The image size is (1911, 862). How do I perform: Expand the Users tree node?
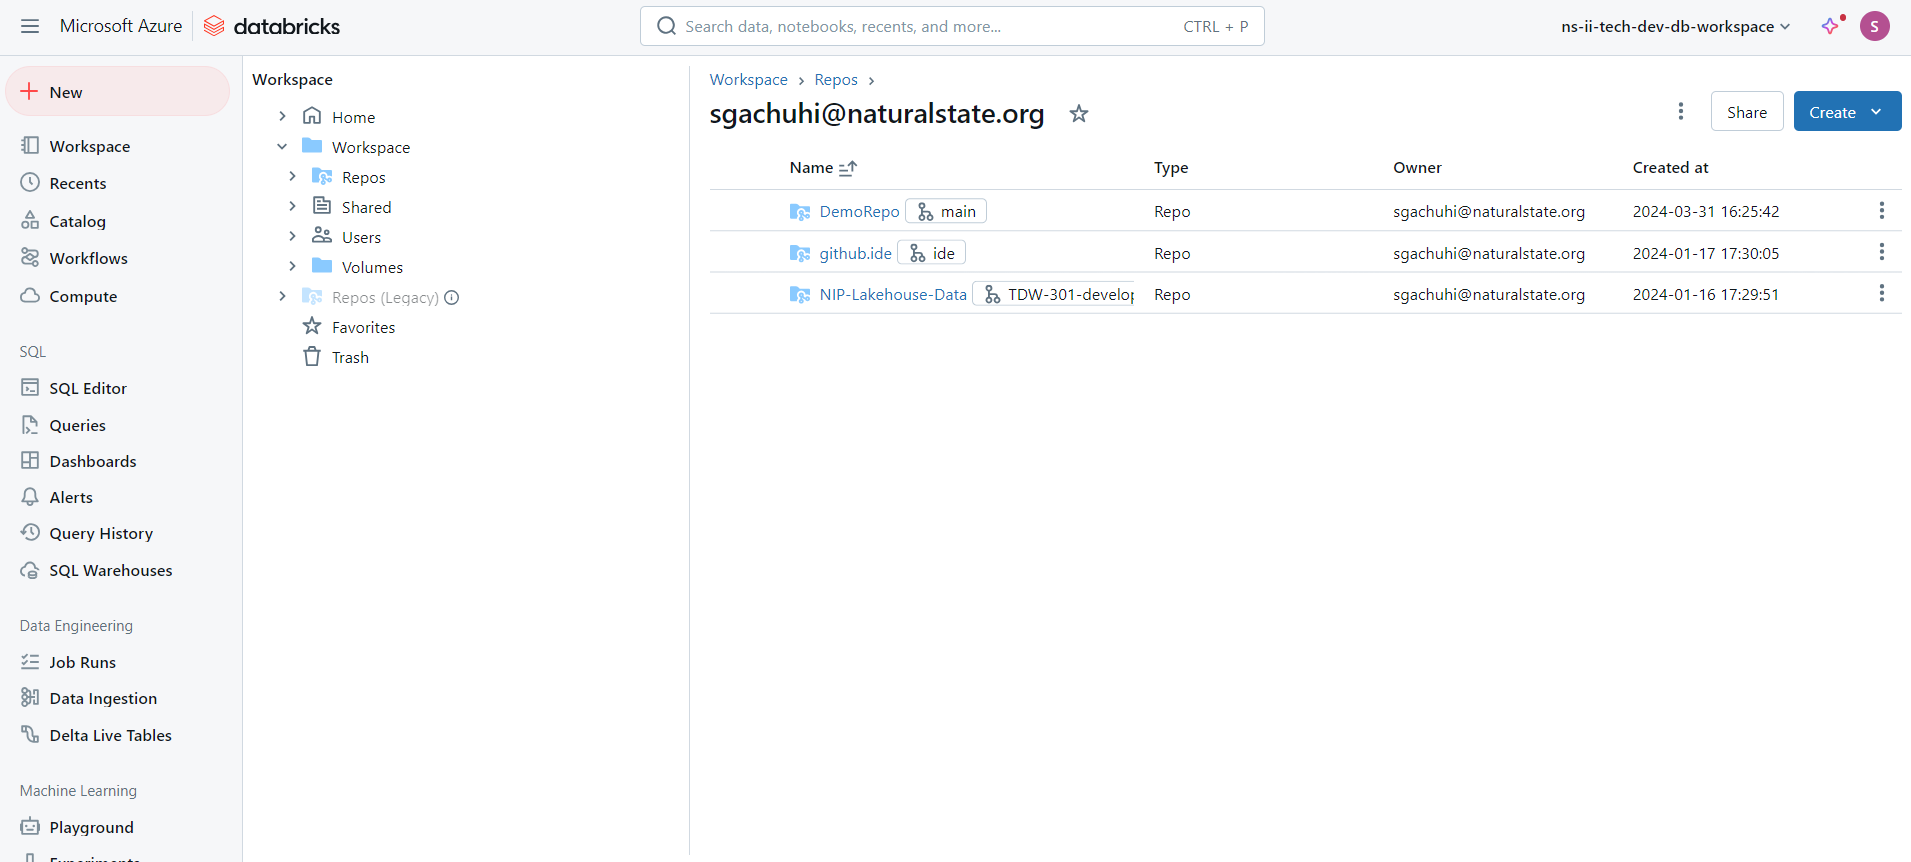pyautogui.click(x=292, y=236)
